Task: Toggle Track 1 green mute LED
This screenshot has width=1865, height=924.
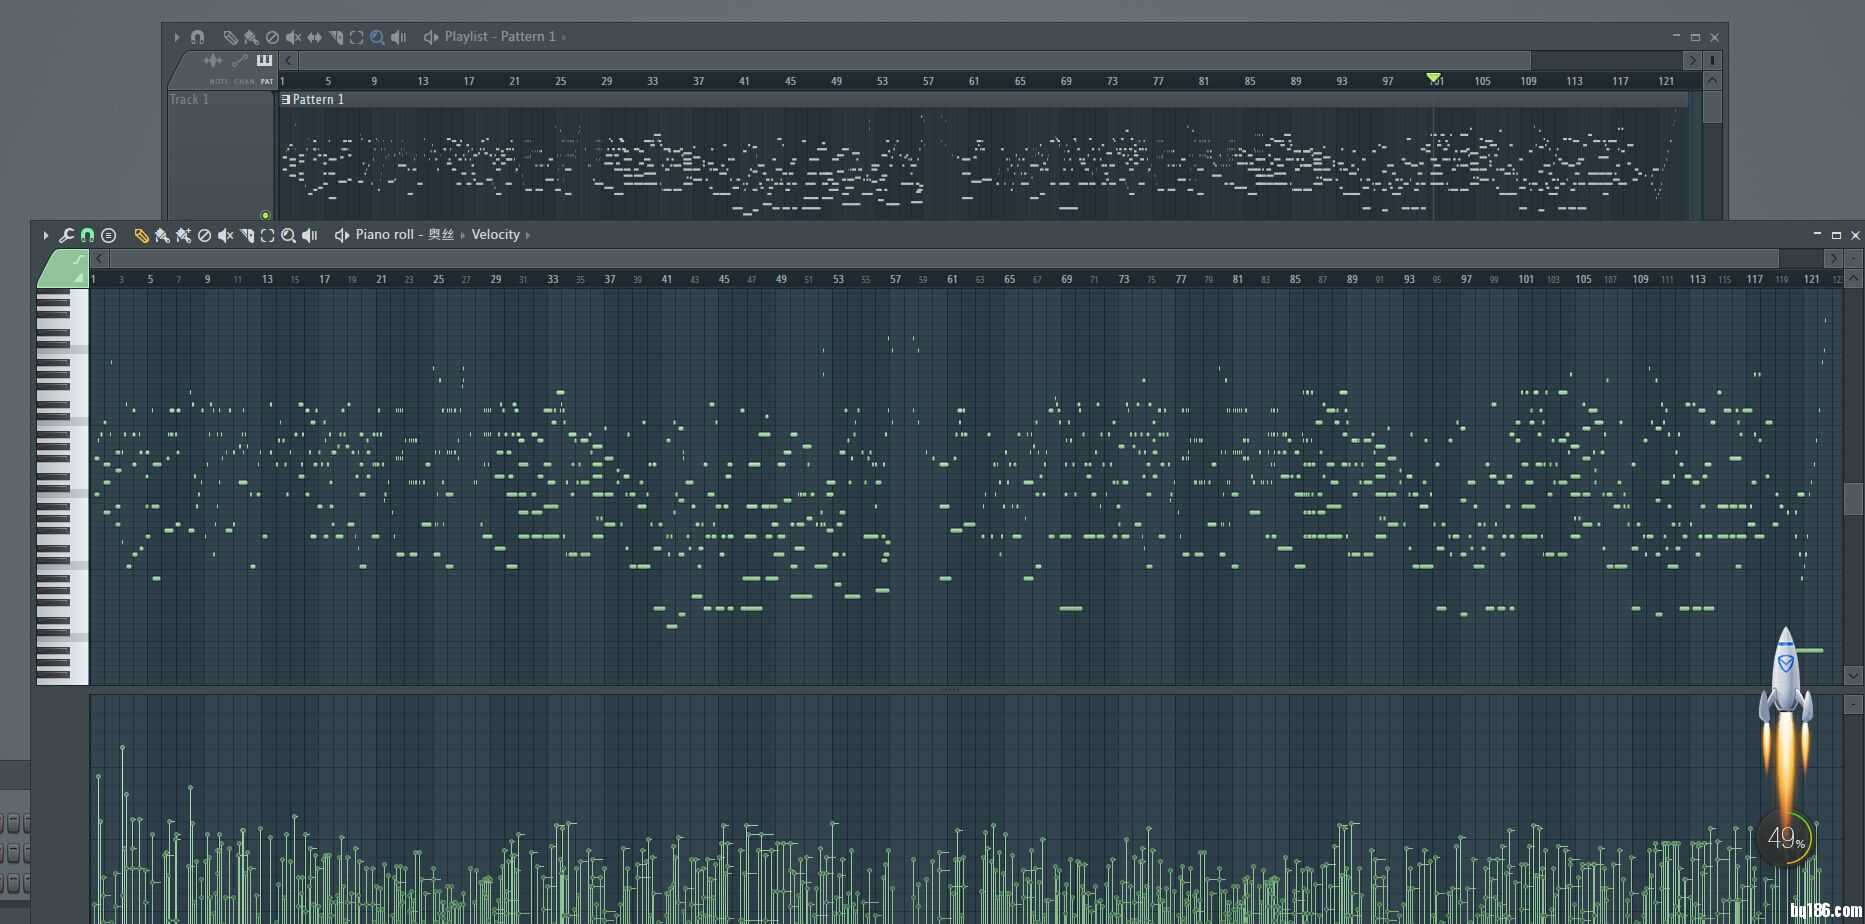Action: tap(265, 215)
